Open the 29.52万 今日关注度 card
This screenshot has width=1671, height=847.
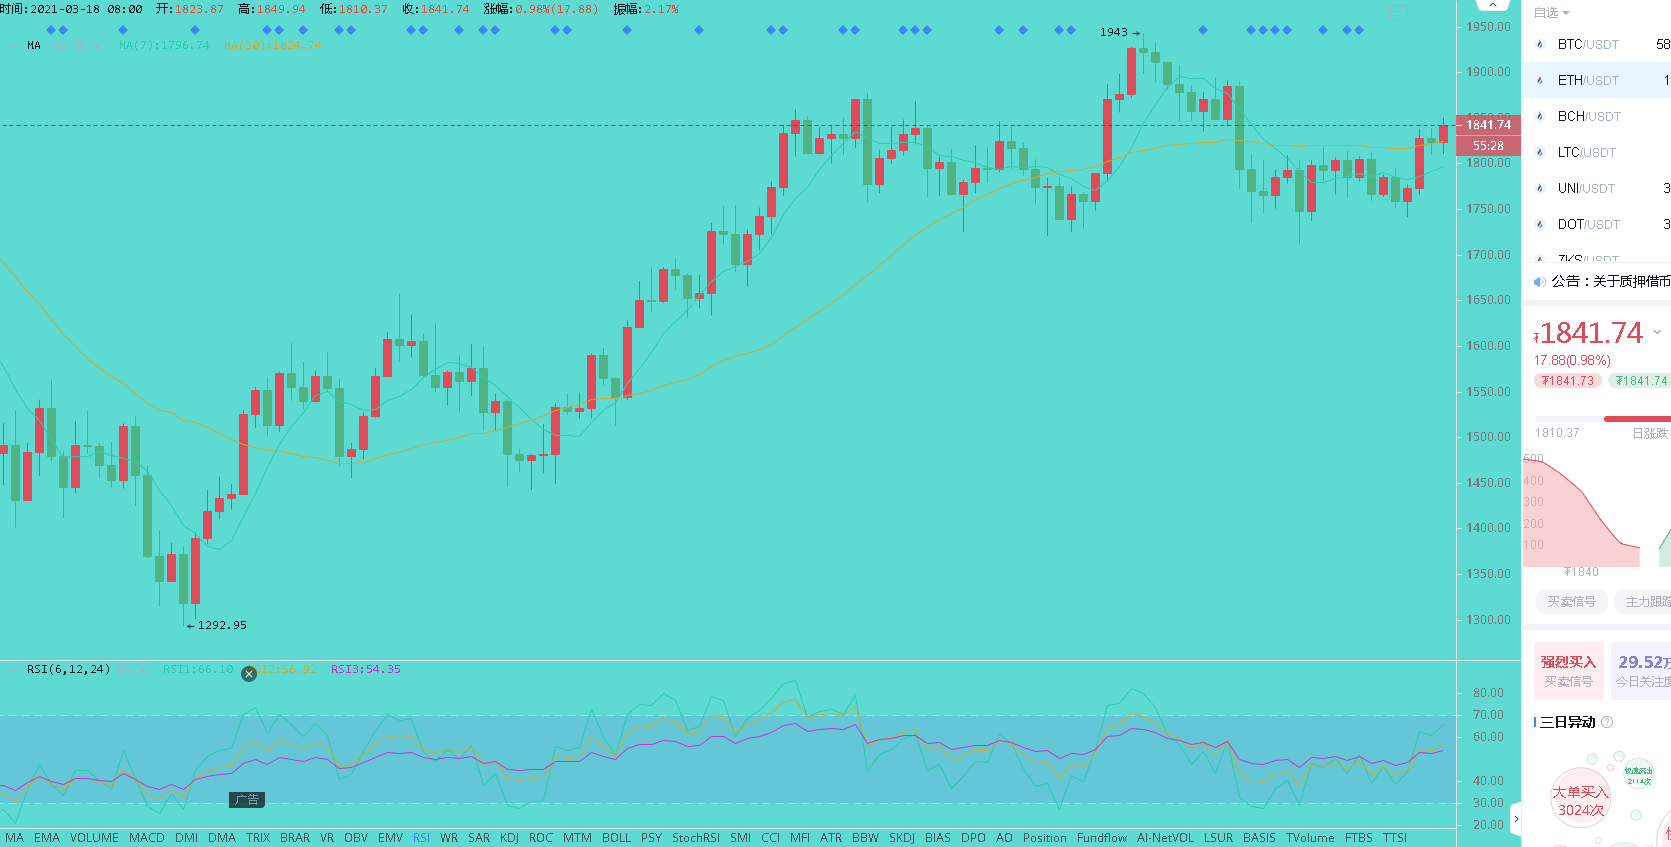1642,671
